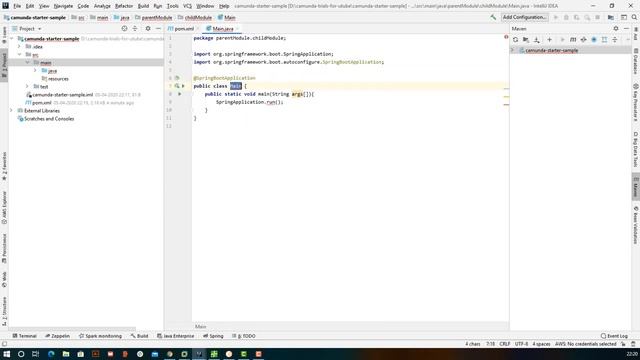
Task: Open the Tools menu
Action: (x=173, y=6)
